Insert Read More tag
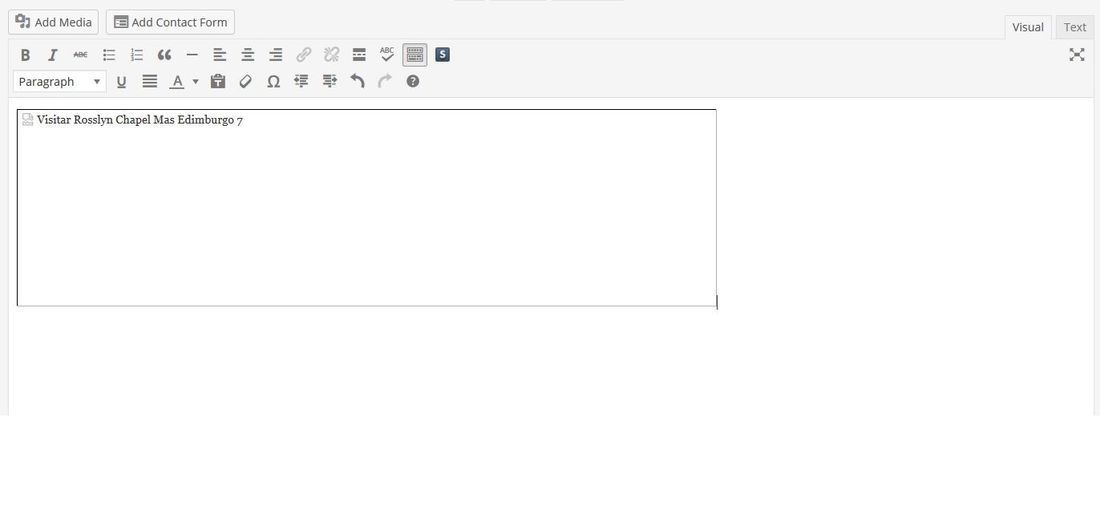The height and width of the screenshot is (507, 1100). [x=359, y=55]
